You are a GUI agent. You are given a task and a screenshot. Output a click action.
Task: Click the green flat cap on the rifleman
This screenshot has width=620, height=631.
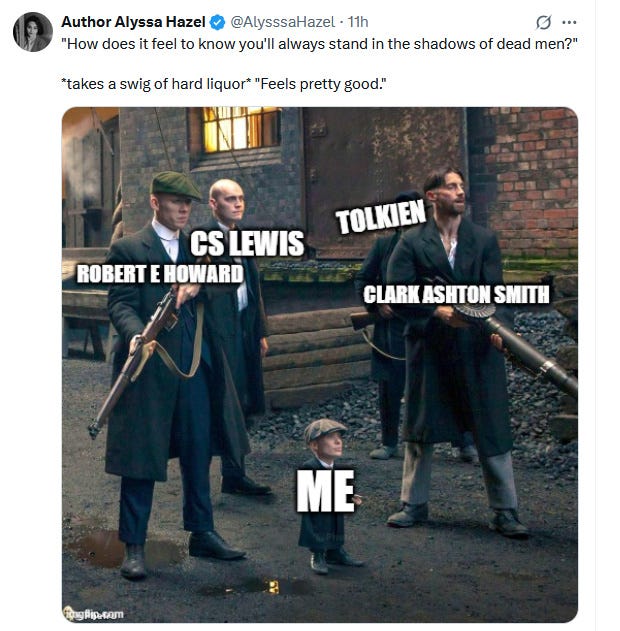(175, 185)
